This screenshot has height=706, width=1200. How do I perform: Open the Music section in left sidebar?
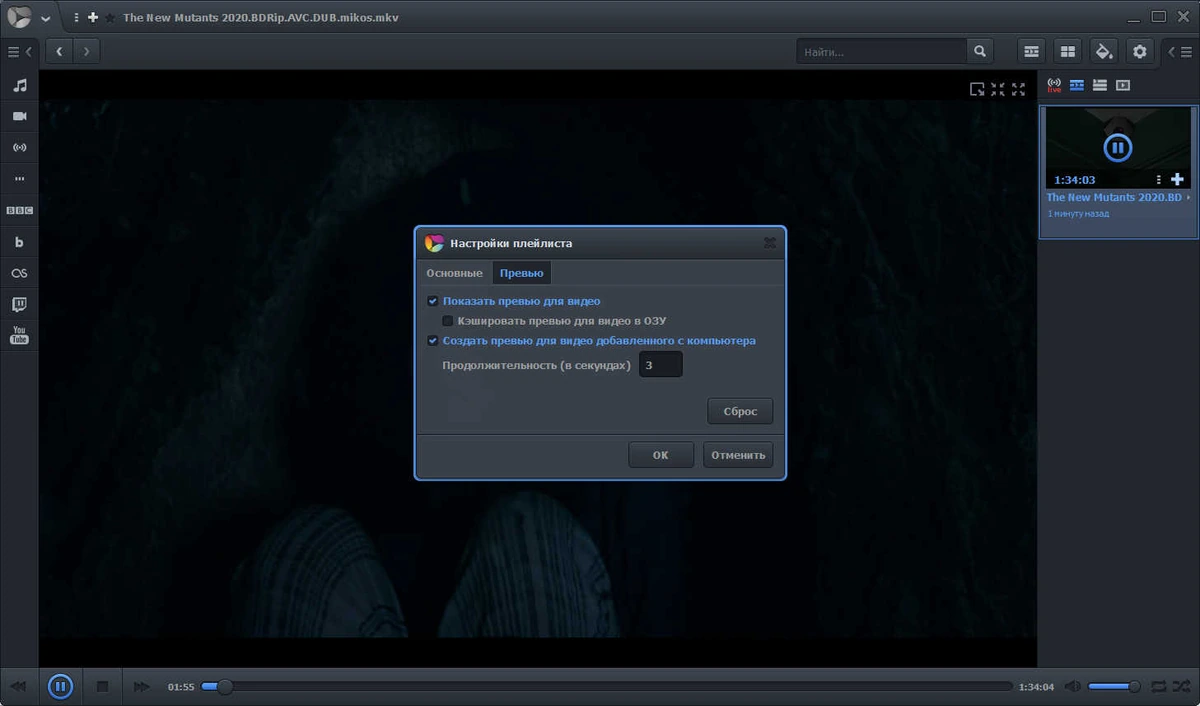tap(19, 85)
